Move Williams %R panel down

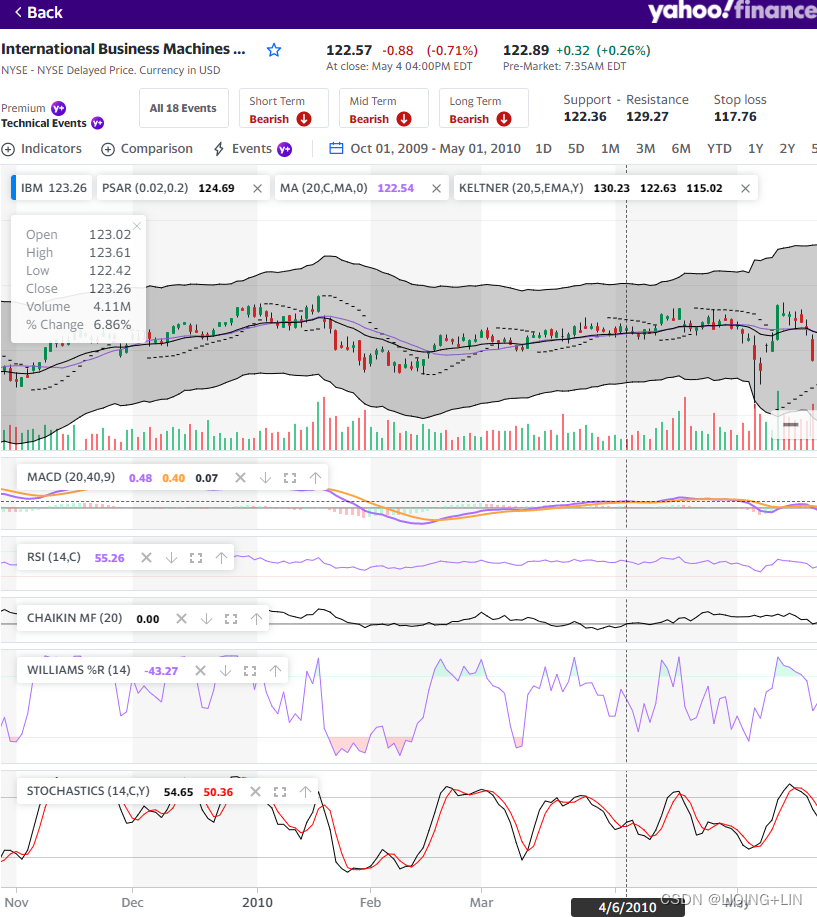point(225,671)
